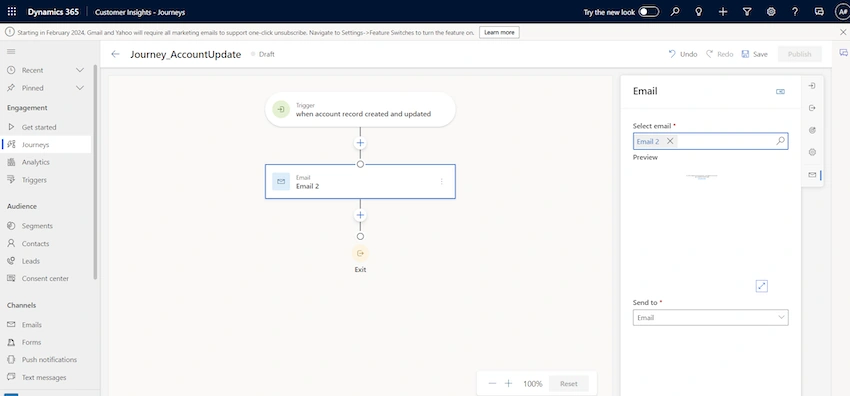Open Consent center in the sidebar
Screen dimensions: 850x396
coord(46,278)
